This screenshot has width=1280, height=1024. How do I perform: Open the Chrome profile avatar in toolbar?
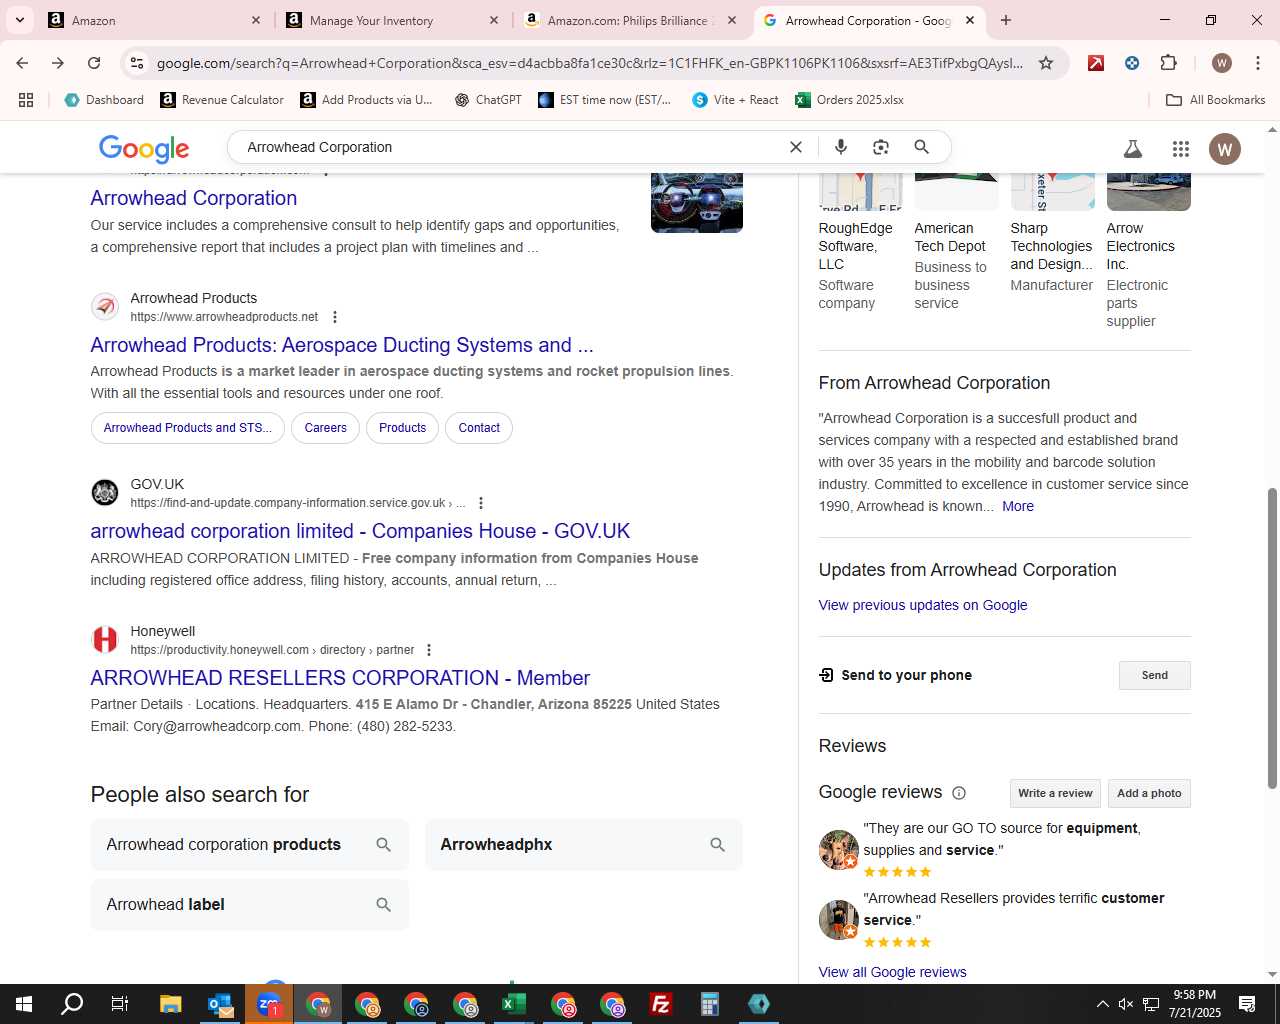pos(1221,63)
